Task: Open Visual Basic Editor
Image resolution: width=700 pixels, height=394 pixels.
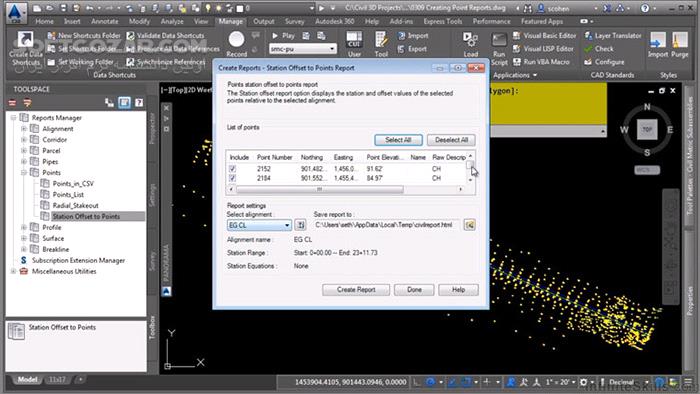Action: pyautogui.click(x=544, y=36)
